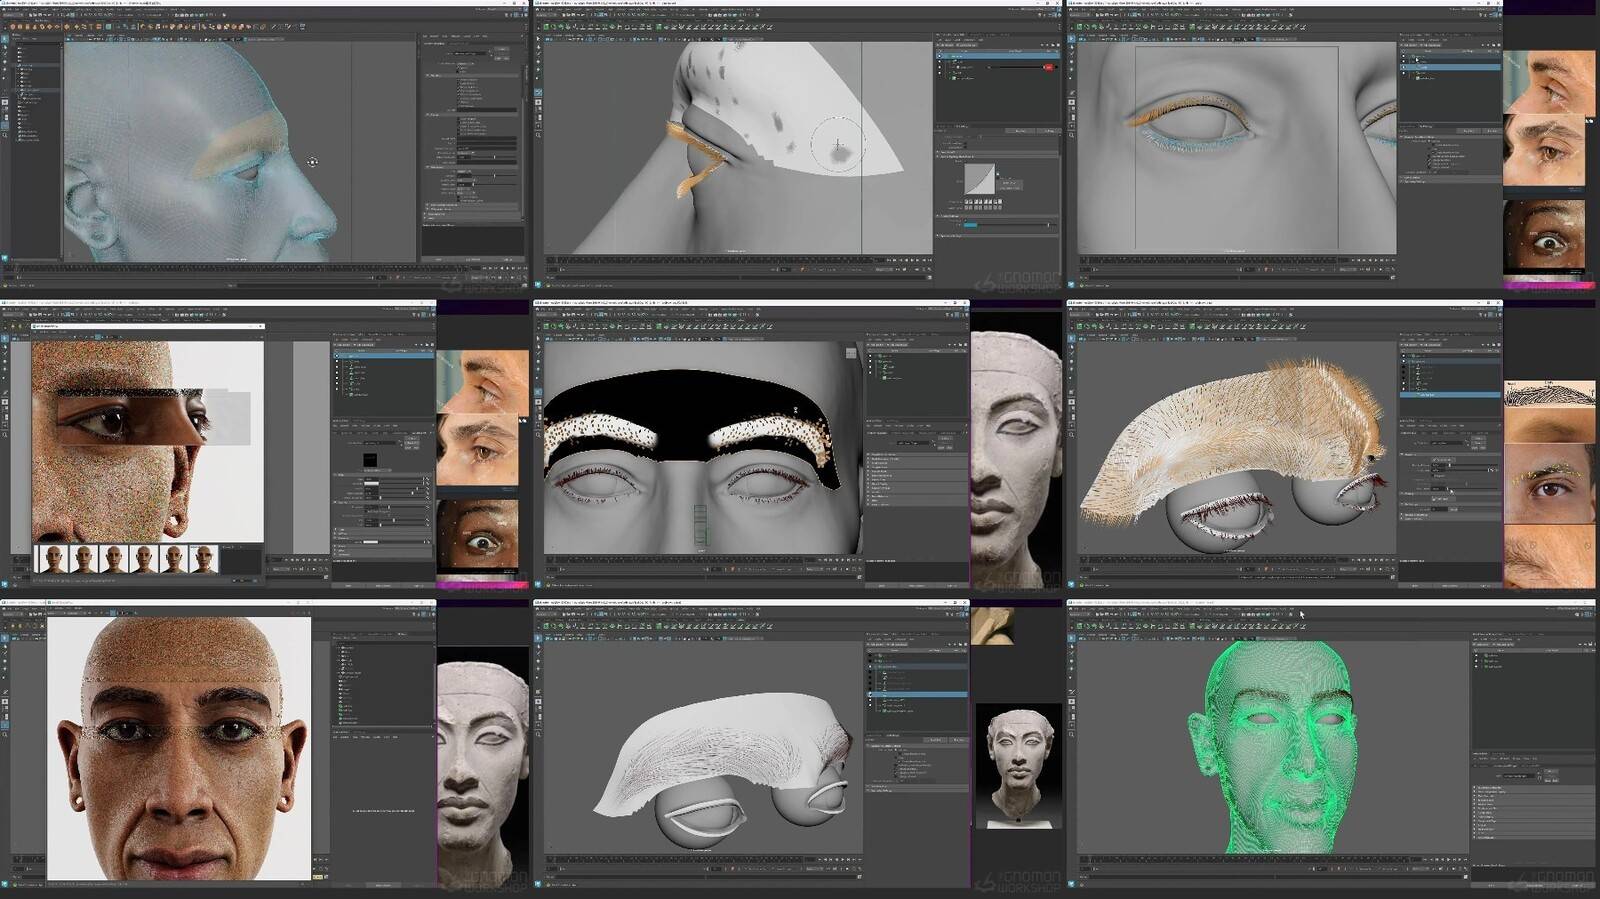The height and width of the screenshot is (899, 1600).
Task: Select the arrow Select tool in blue wireframe profile-head Maya window
Action: point(5,39)
